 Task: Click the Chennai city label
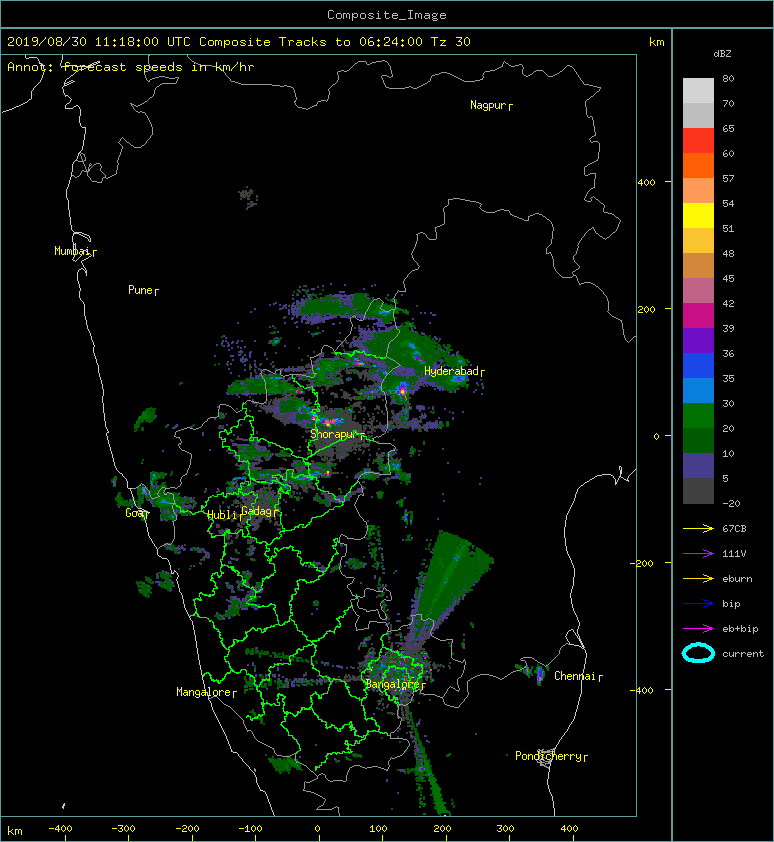click(578, 677)
